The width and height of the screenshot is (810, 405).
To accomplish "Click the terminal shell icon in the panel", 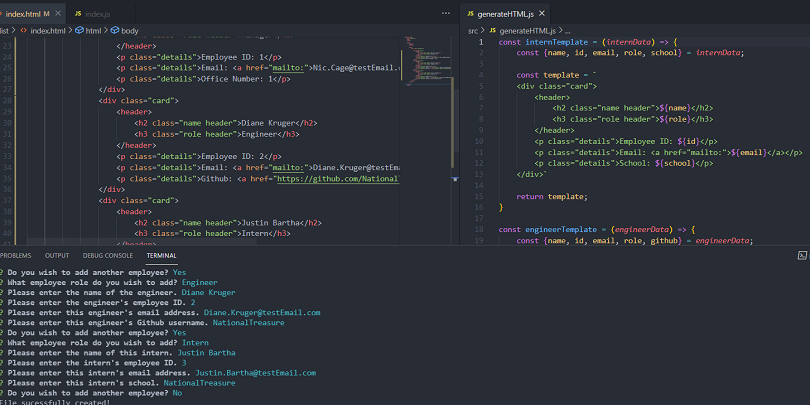I will (803, 256).
